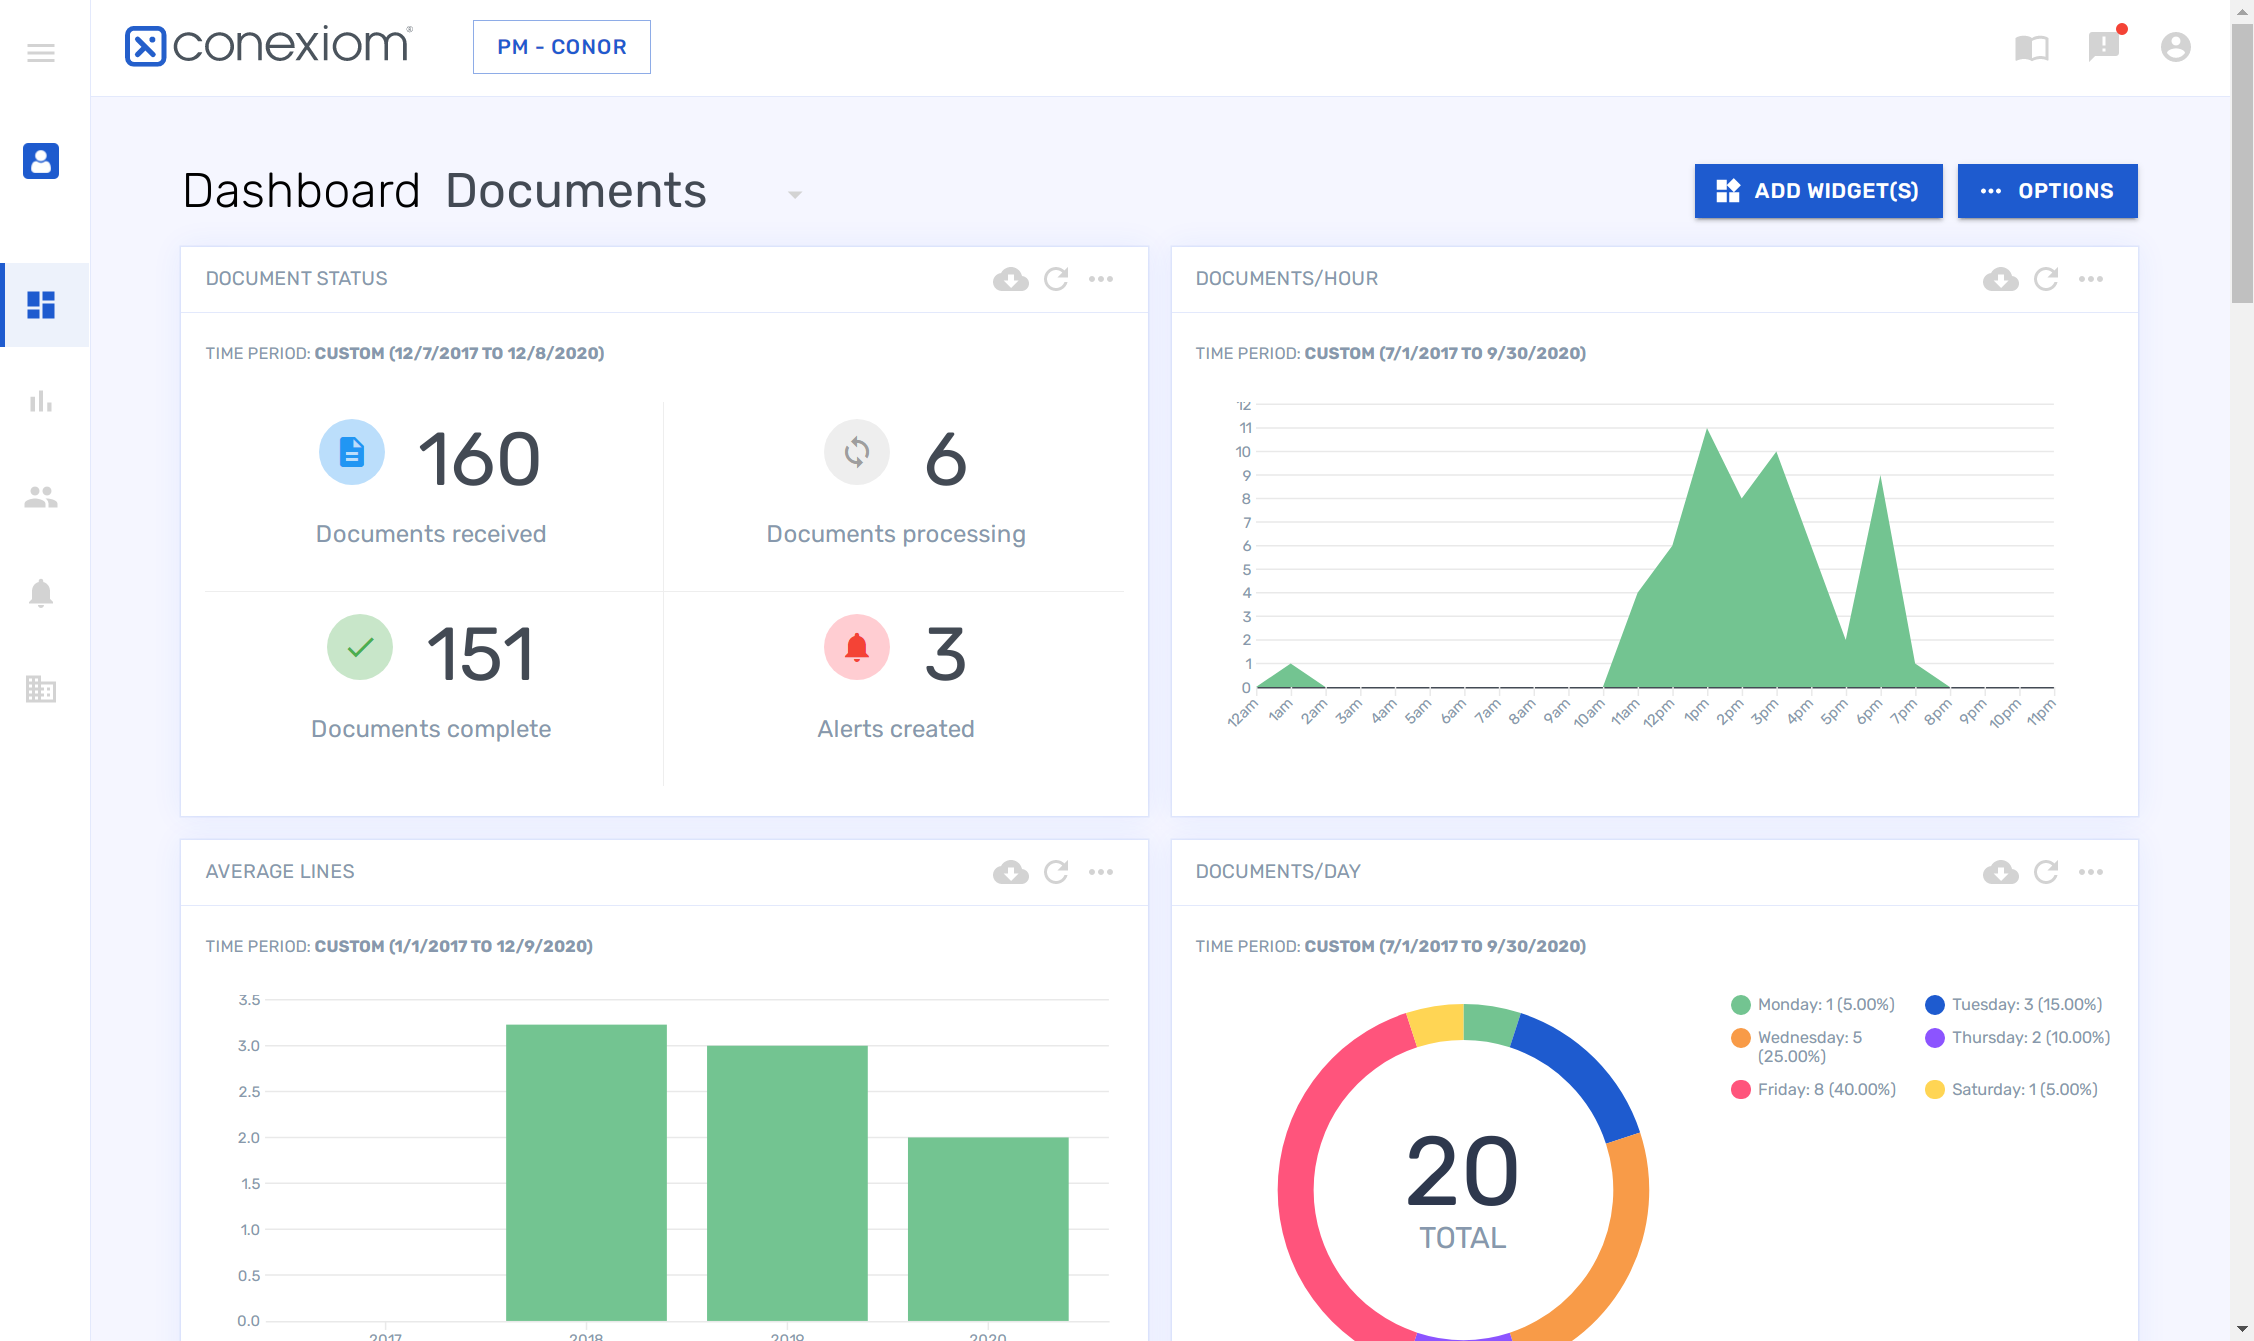The width and height of the screenshot is (2254, 1341).
Task: Open the alerts bell in sidebar
Action: (41, 593)
